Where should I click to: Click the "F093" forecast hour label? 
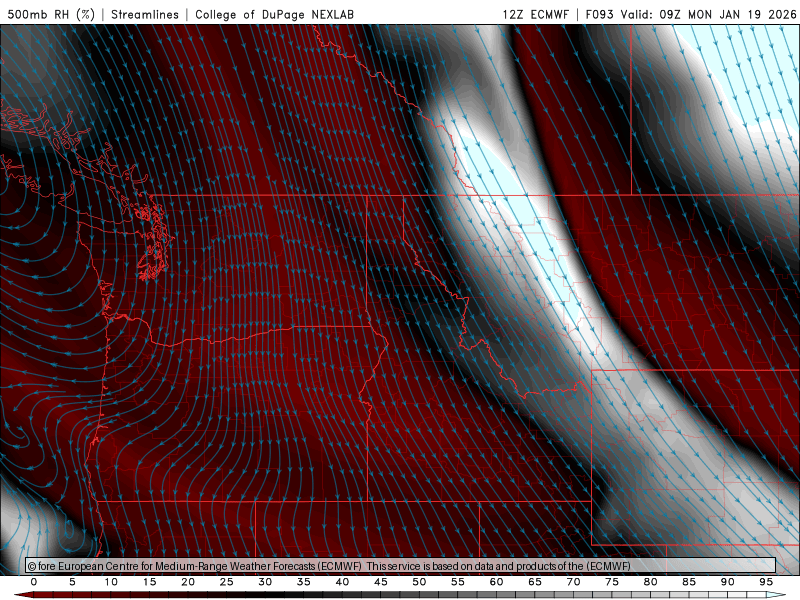pyautogui.click(x=599, y=14)
